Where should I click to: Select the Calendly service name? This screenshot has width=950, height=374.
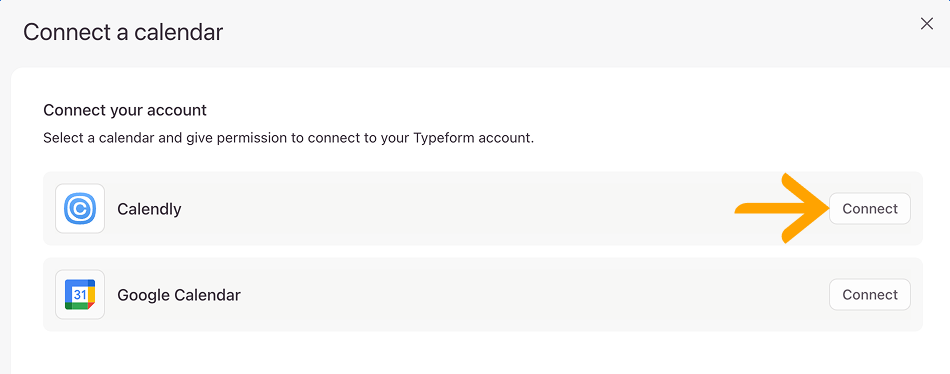tap(149, 209)
